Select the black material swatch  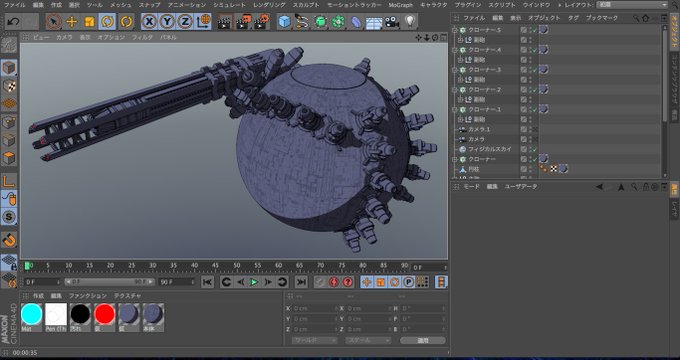80,315
